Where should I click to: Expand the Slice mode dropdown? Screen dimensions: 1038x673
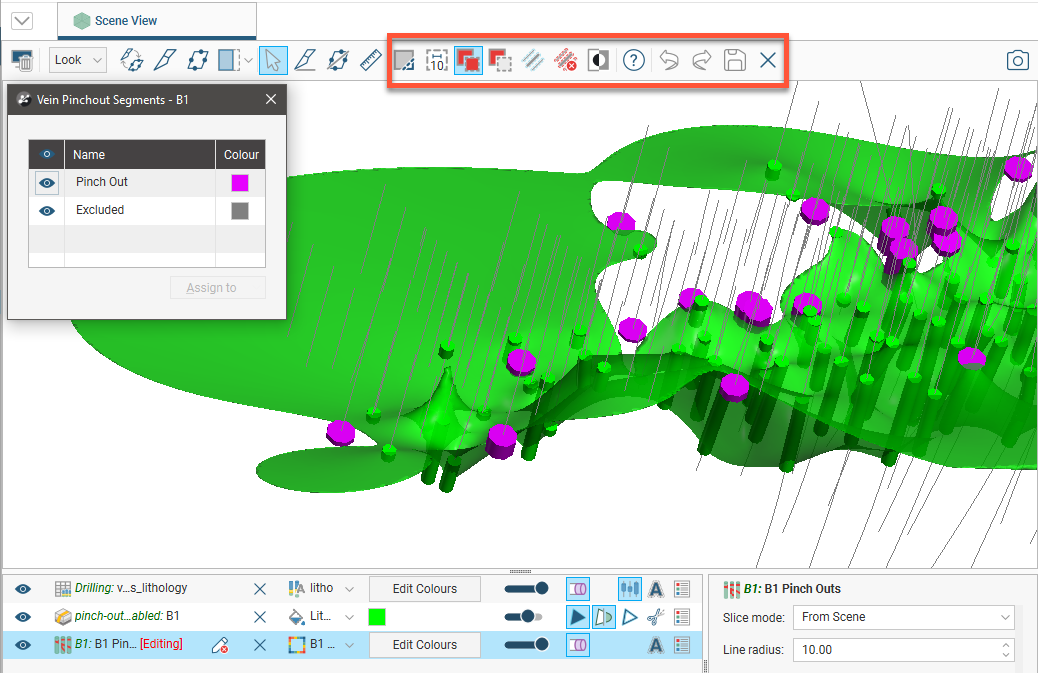[x=903, y=617]
